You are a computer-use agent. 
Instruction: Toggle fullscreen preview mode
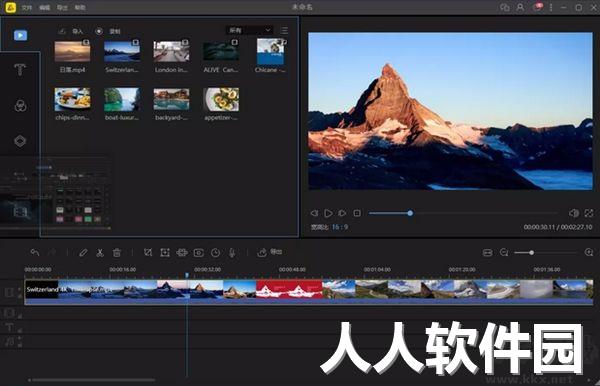589,213
